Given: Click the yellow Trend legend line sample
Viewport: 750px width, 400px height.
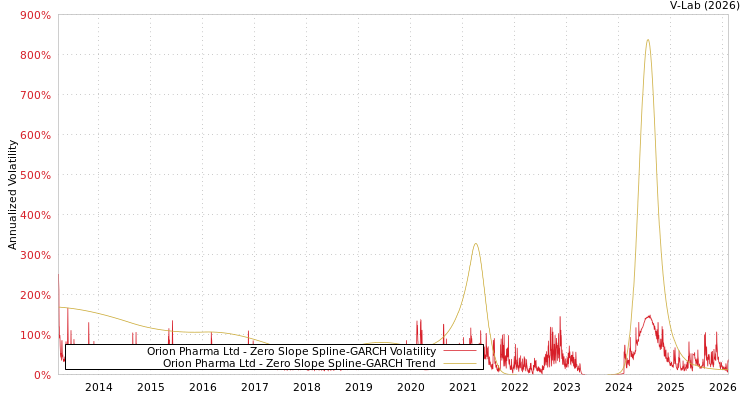Looking at the screenshot, I should point(460,363).
